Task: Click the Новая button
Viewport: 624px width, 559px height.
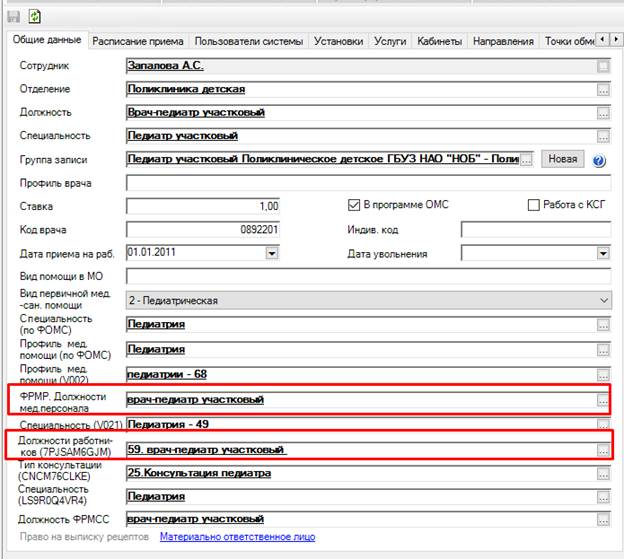Action: [562, 159]
